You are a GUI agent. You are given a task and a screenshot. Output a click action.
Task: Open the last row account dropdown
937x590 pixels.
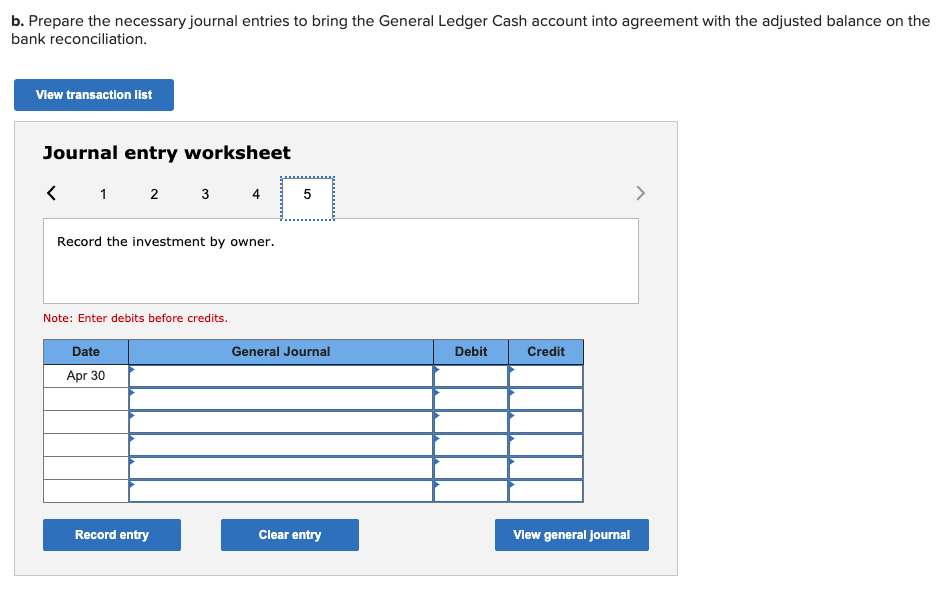[131, 490]
